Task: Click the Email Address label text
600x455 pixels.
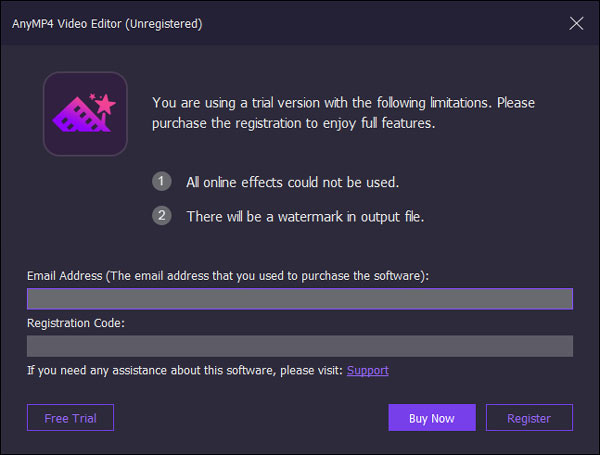Action: click(x=227, y=275)
